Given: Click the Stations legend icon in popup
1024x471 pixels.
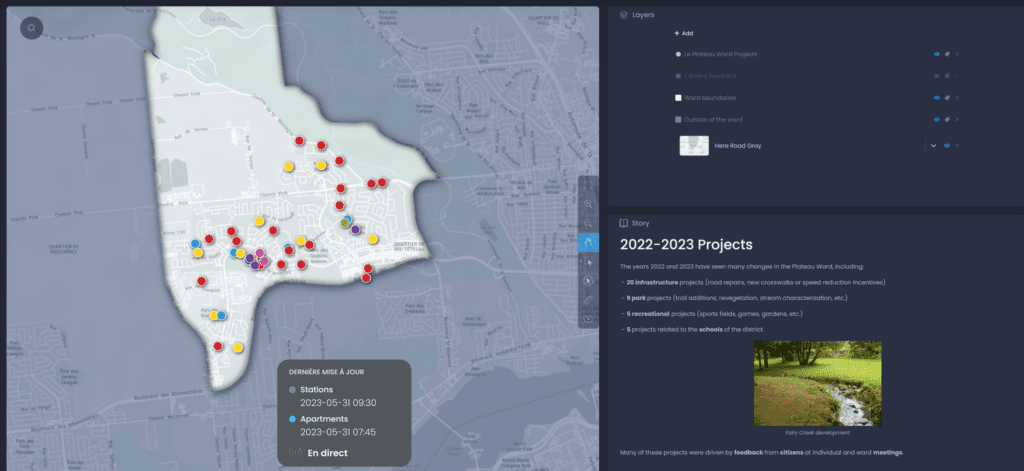Looking at the screenshot, I should point(292,390).
